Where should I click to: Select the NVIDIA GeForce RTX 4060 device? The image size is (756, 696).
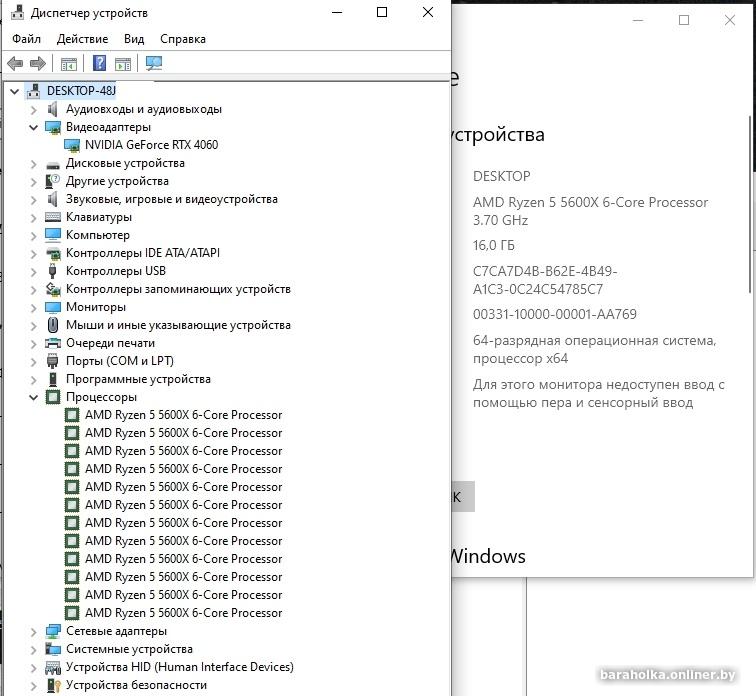(x=151, y=145)
